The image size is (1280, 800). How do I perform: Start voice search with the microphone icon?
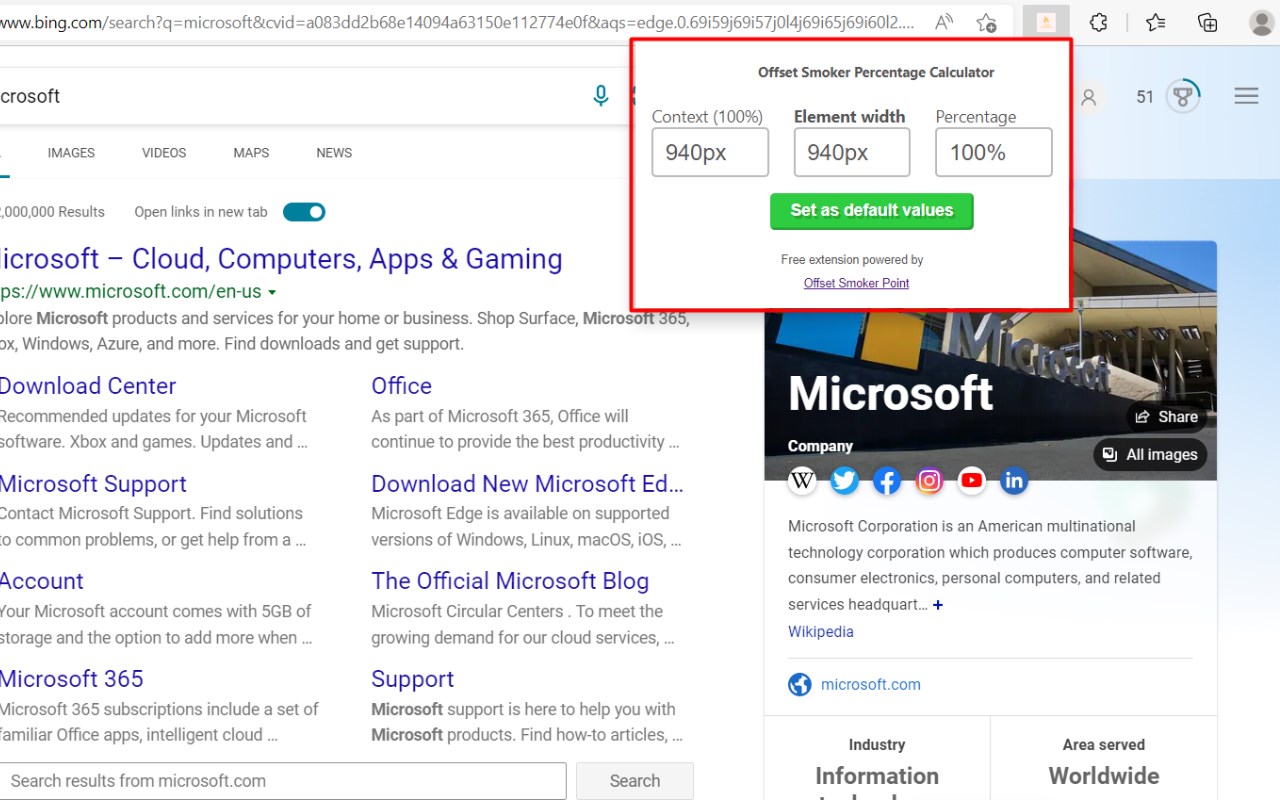coord(600,96)
